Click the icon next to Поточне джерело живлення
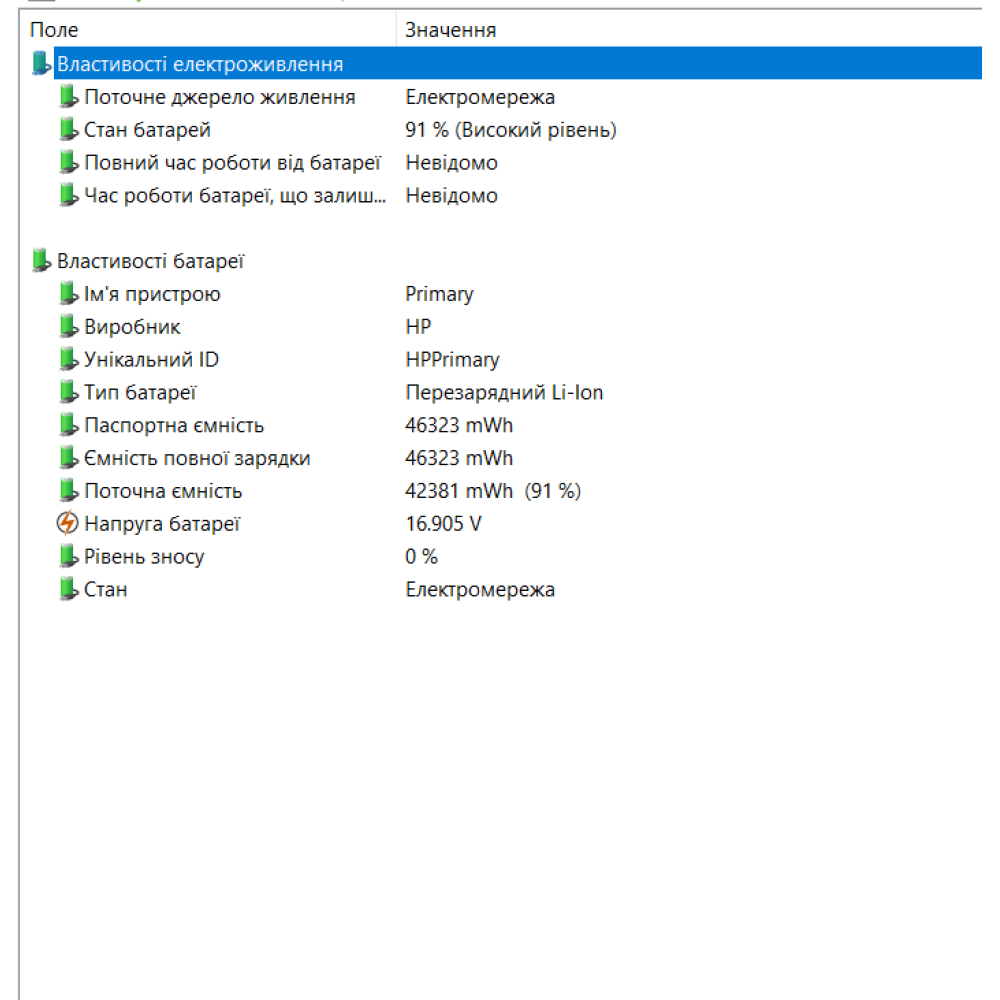Screen dimensions: 1000x1000 (68, 96)
